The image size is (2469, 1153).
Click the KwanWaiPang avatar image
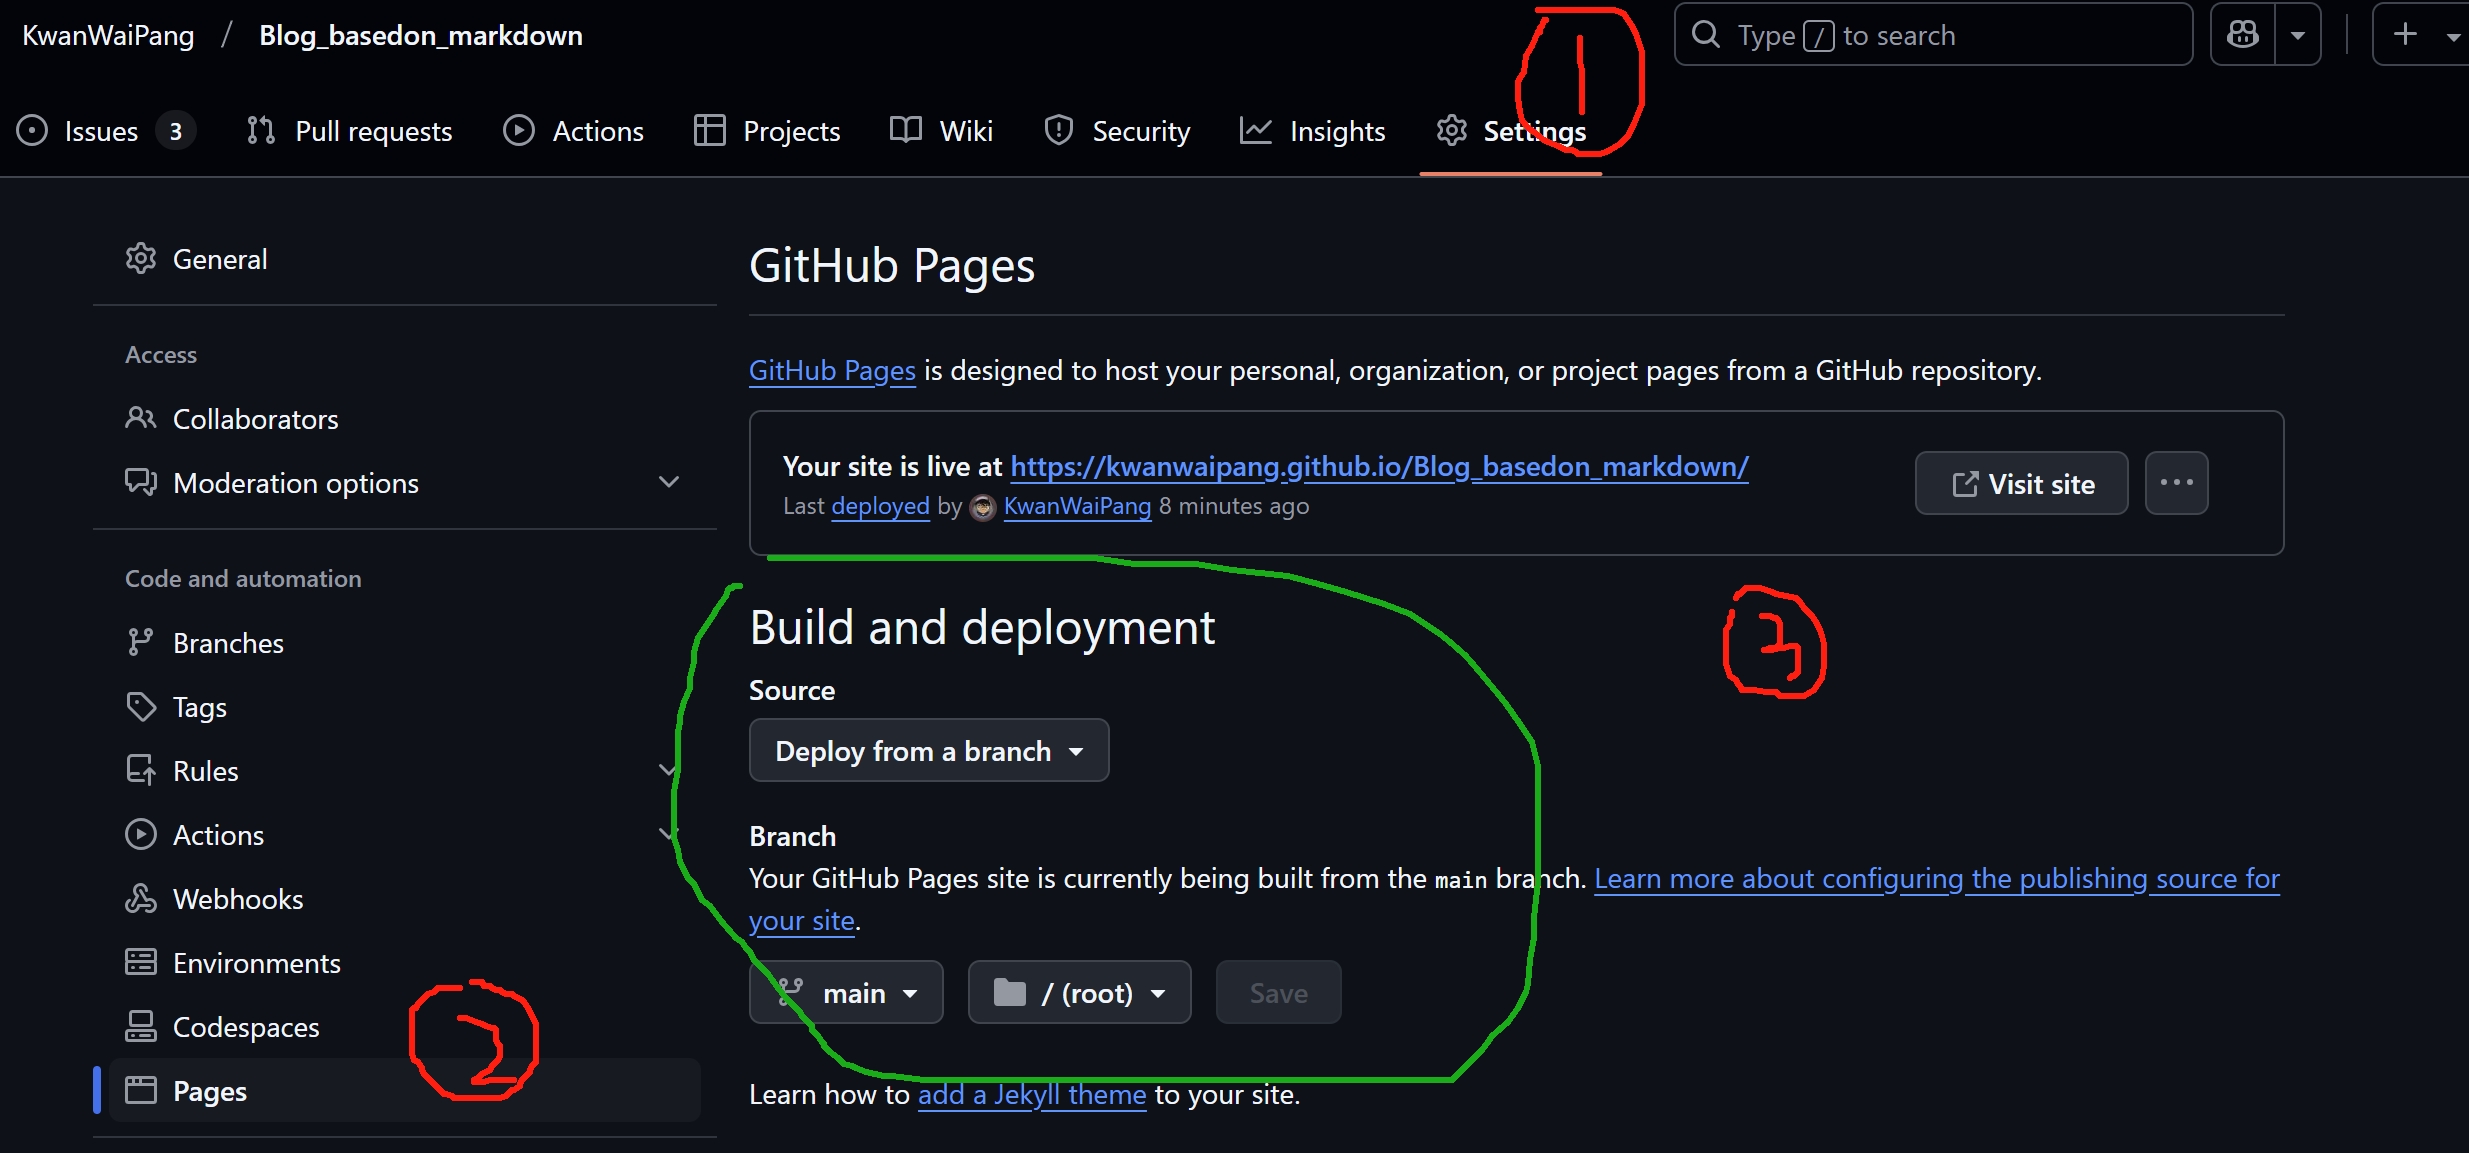pyautogui.click(x=984, y=508)
